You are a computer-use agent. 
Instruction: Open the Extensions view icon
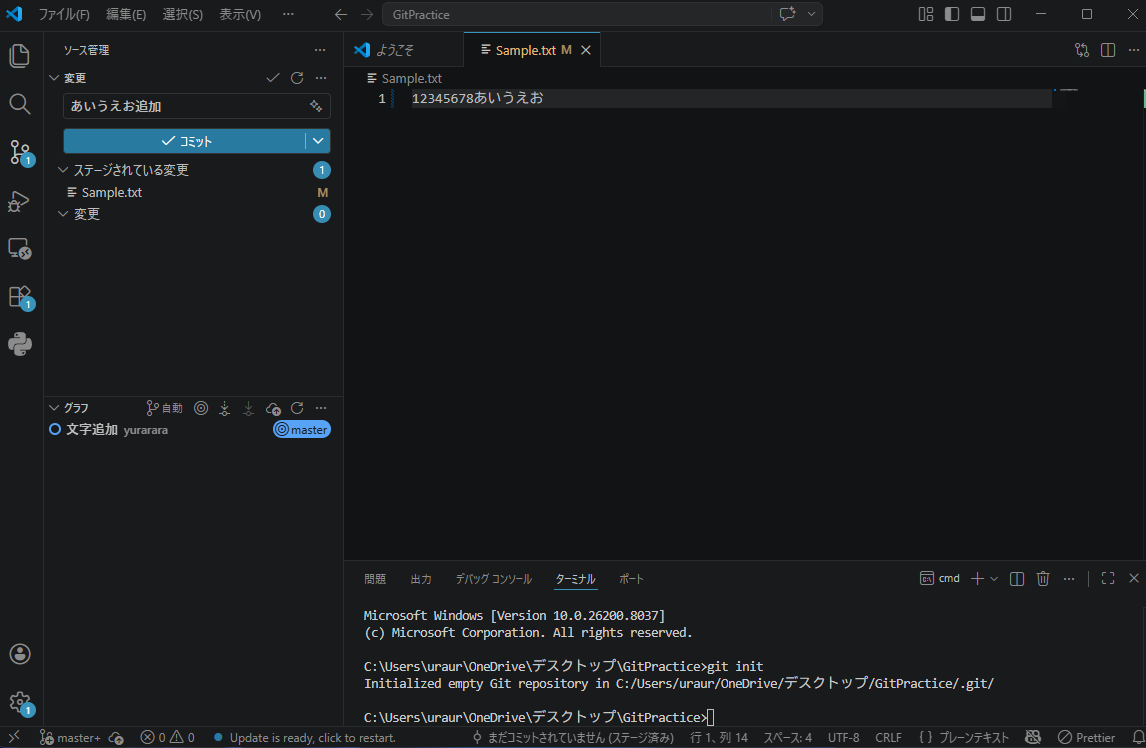pyautogui.click(x=20, y=297)
